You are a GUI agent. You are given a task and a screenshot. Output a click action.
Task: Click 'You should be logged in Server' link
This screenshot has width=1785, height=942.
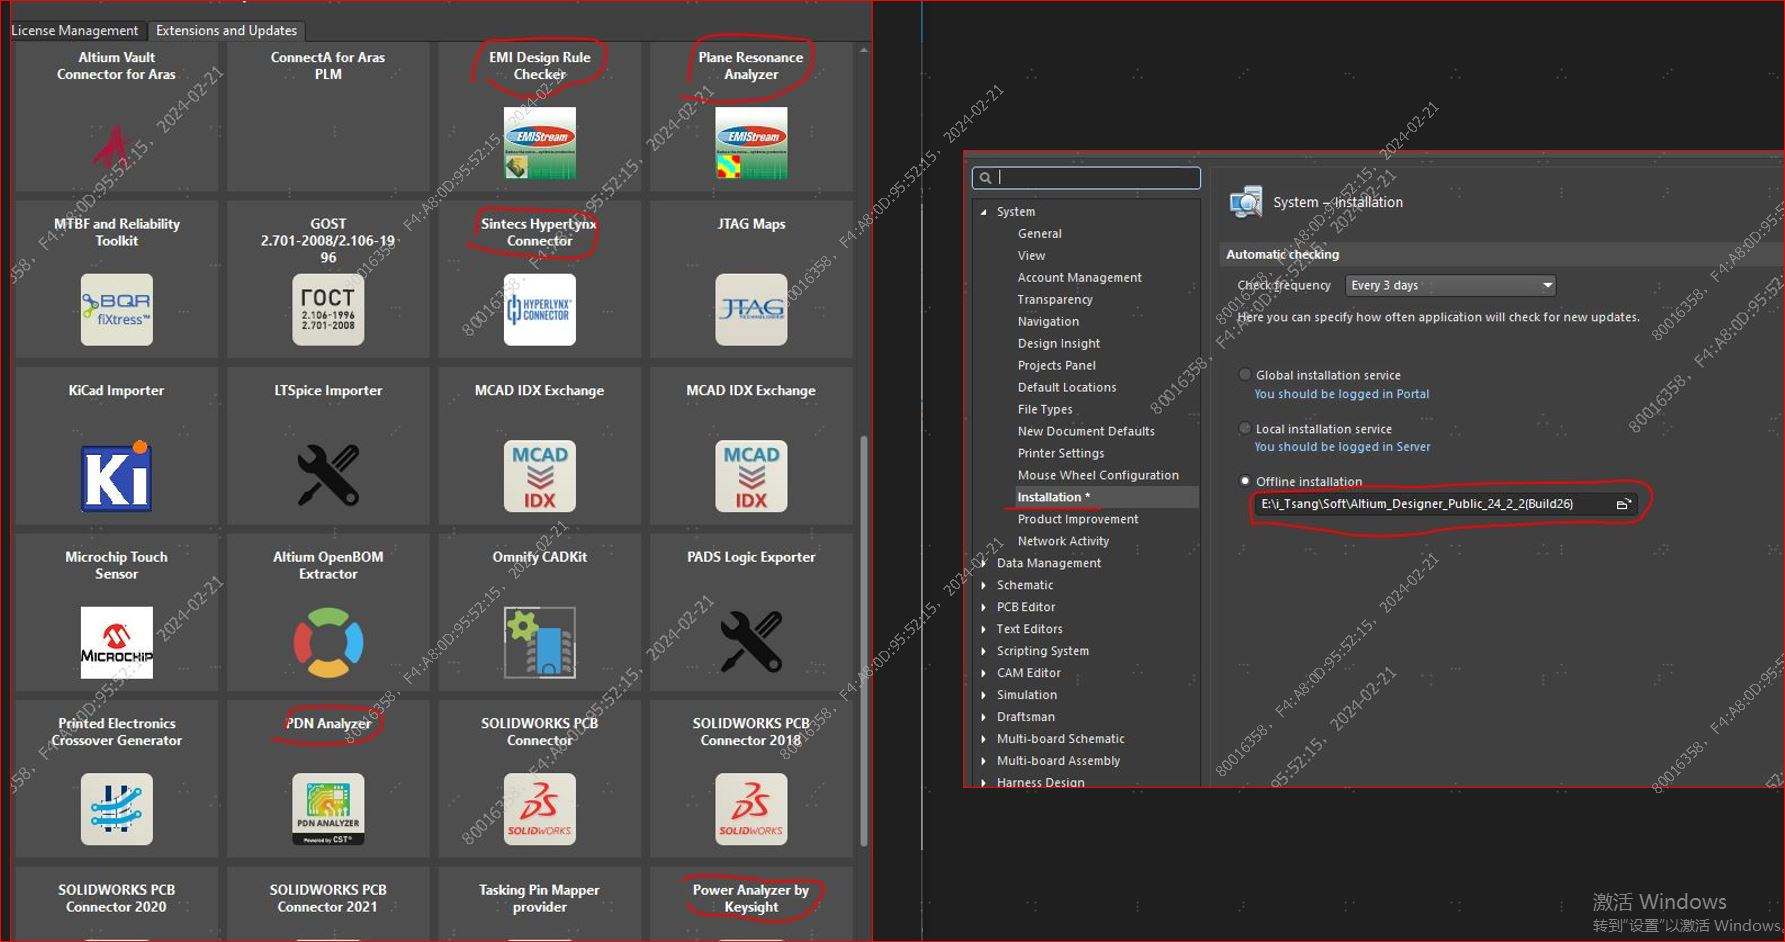click(x=1342, y=447)
